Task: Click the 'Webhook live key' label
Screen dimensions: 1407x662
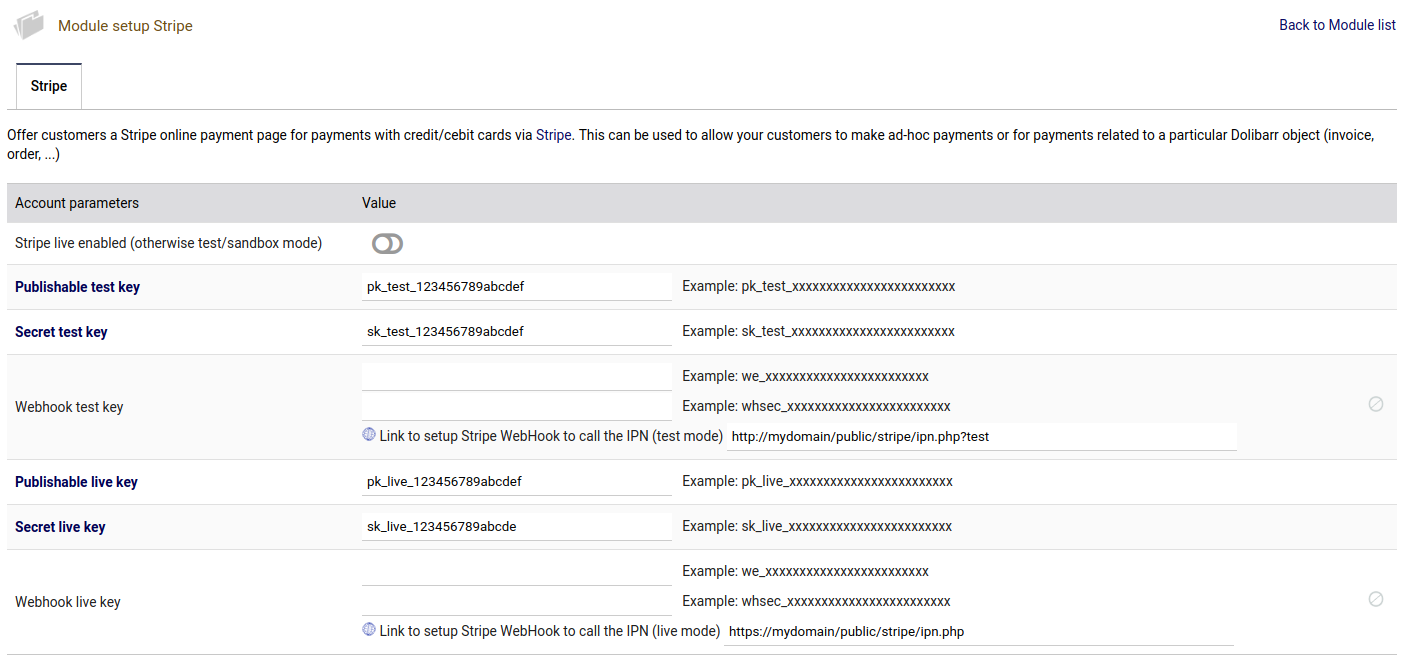Action: click(68, 602)
